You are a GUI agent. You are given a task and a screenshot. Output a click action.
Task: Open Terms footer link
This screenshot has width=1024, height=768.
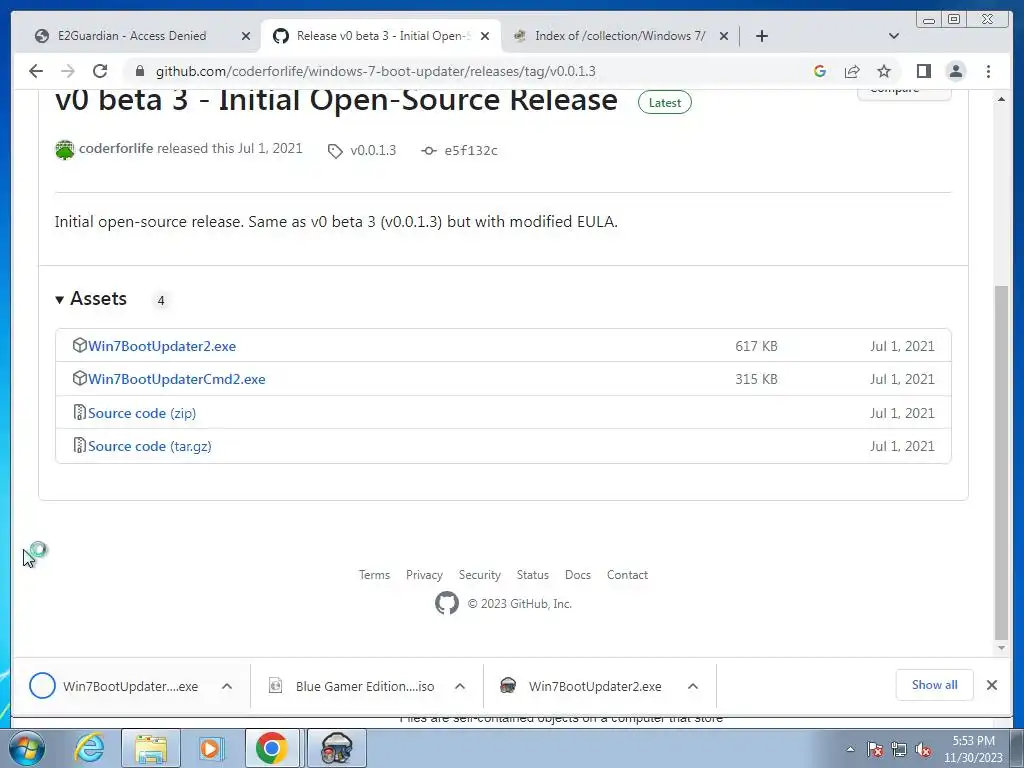(374, 575)
